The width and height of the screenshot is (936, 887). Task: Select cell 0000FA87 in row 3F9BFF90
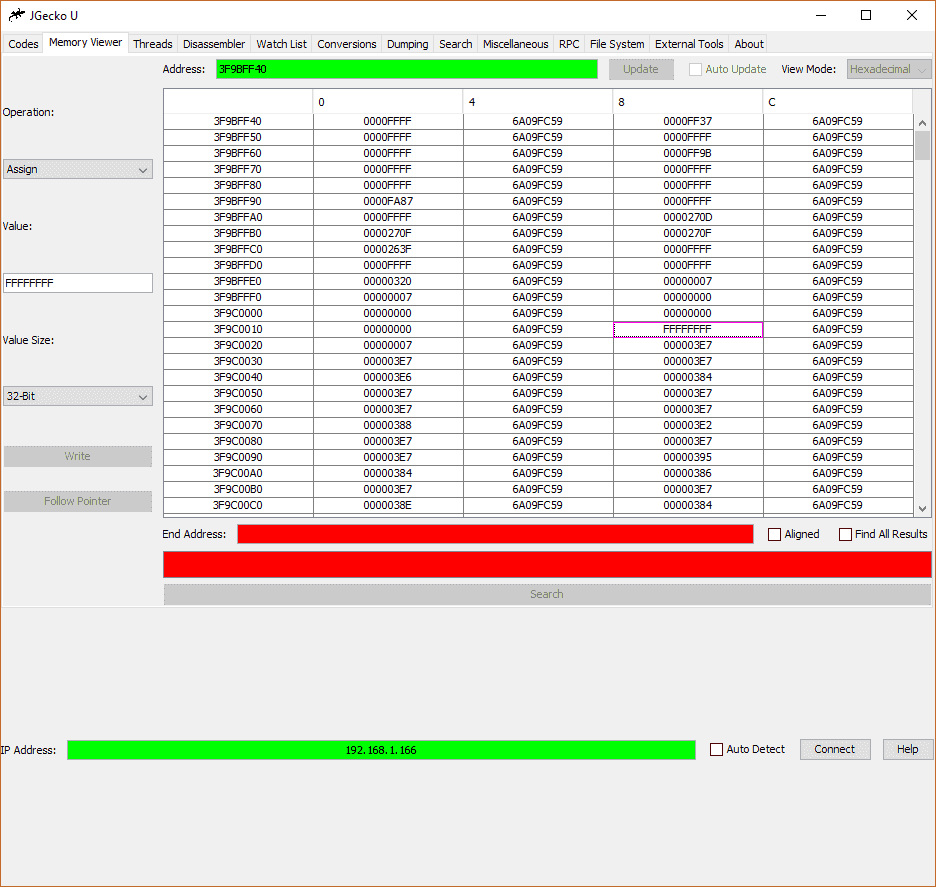coord(388,201)
